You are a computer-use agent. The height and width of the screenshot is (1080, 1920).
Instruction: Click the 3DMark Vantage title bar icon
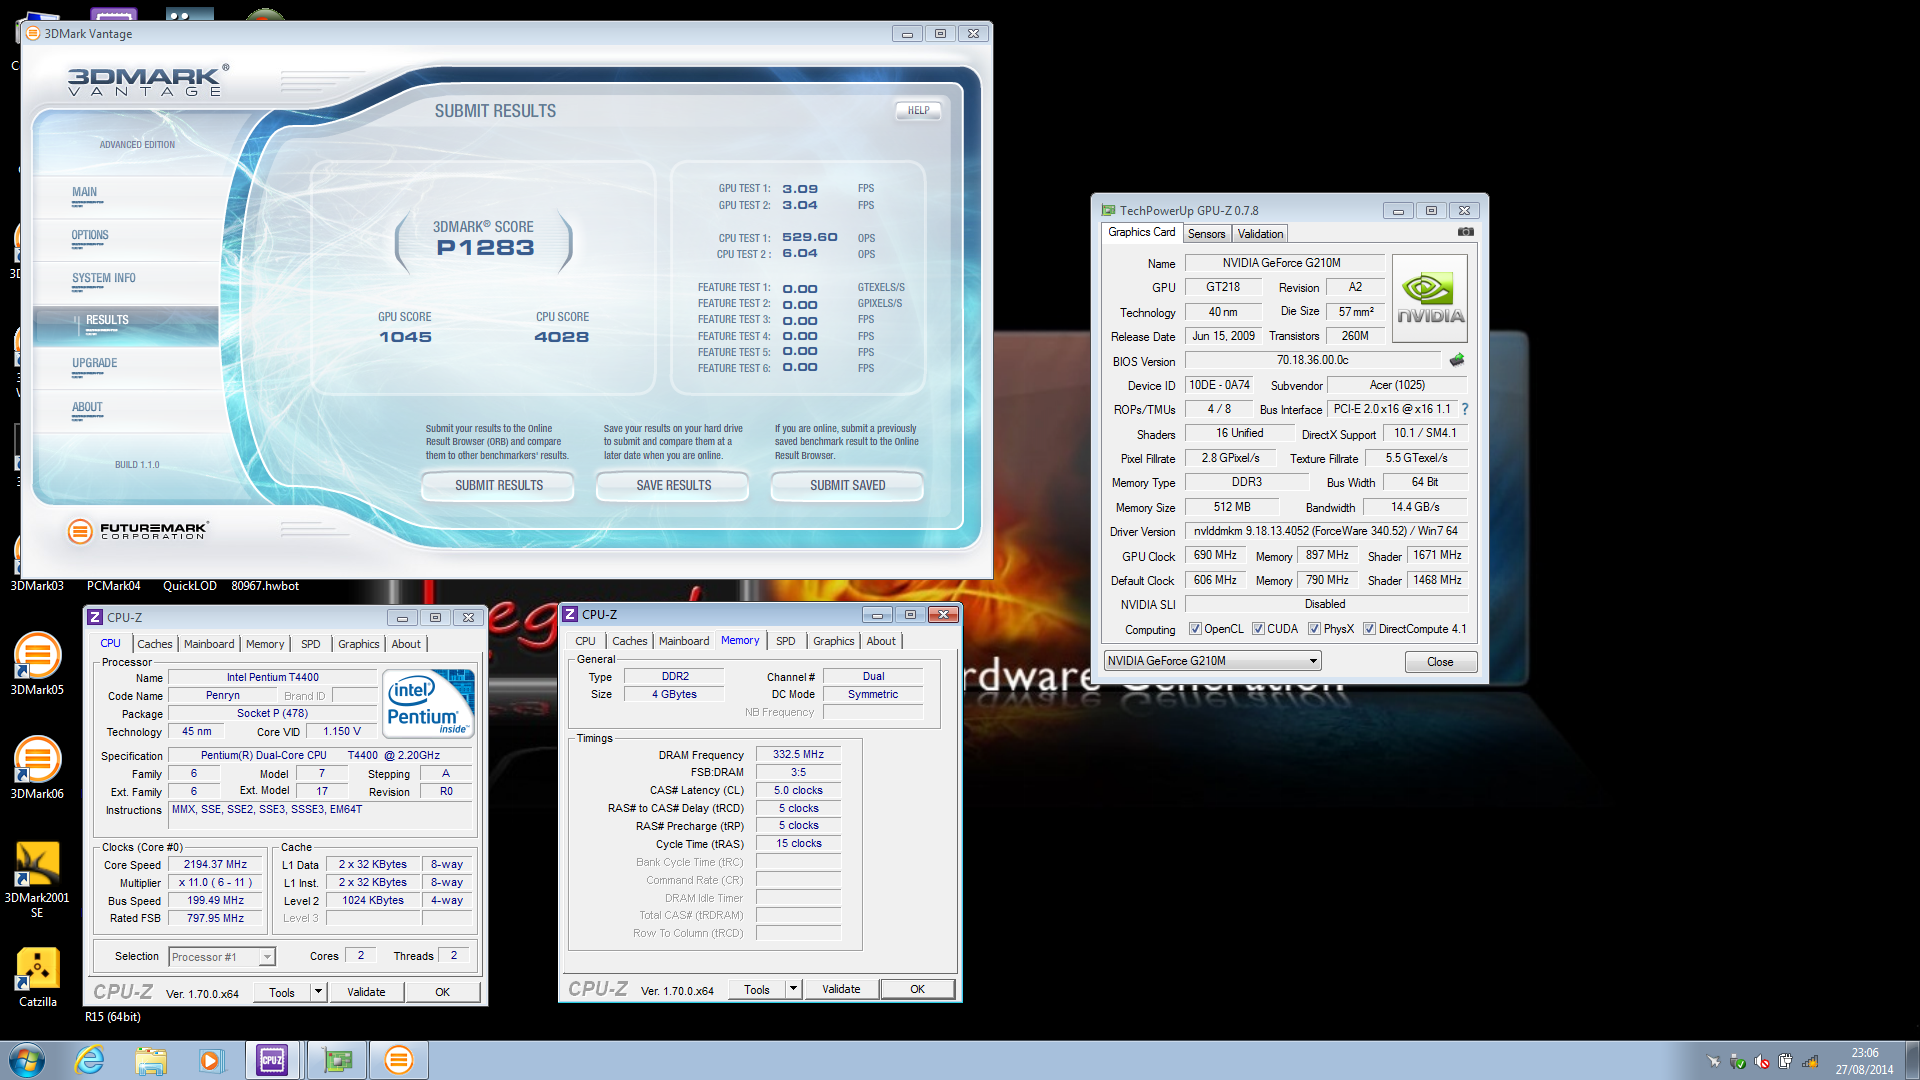pos(33,33)
